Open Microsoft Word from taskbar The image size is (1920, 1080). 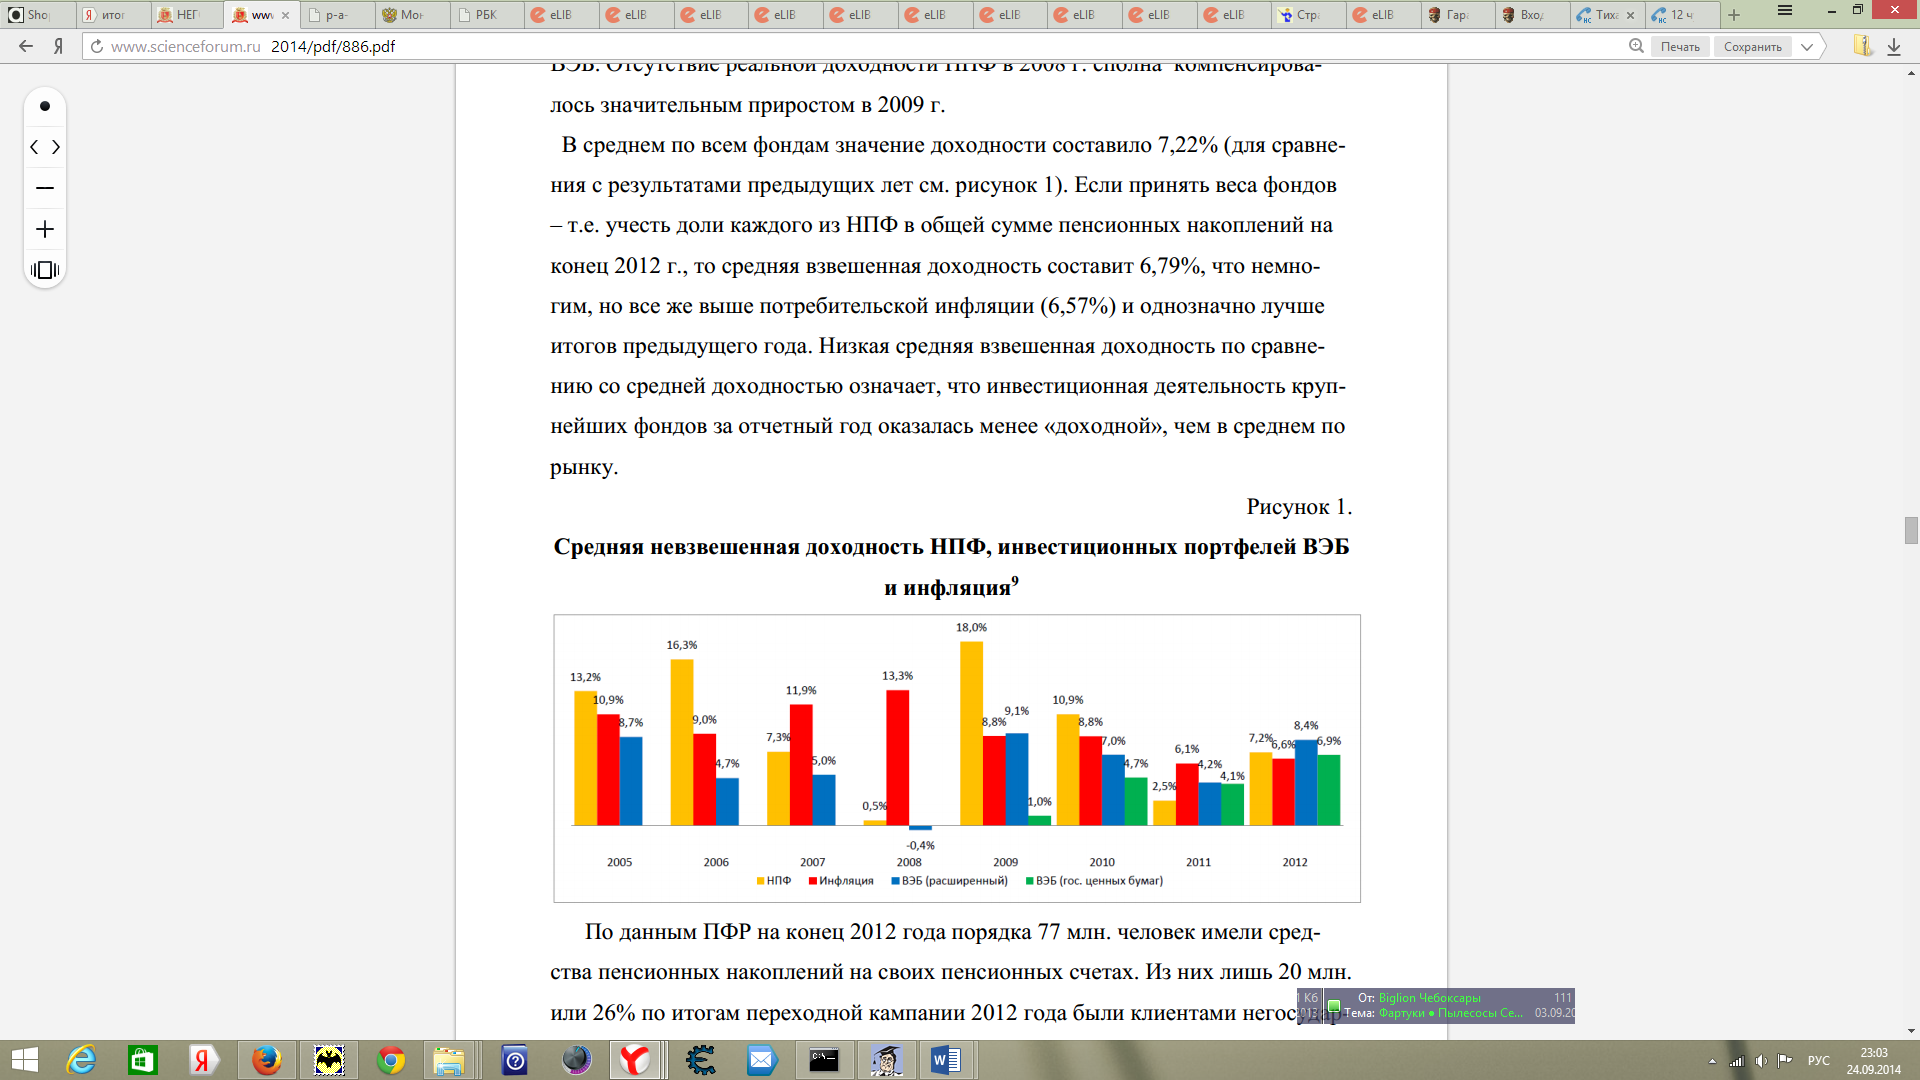tap(946, 1060)
